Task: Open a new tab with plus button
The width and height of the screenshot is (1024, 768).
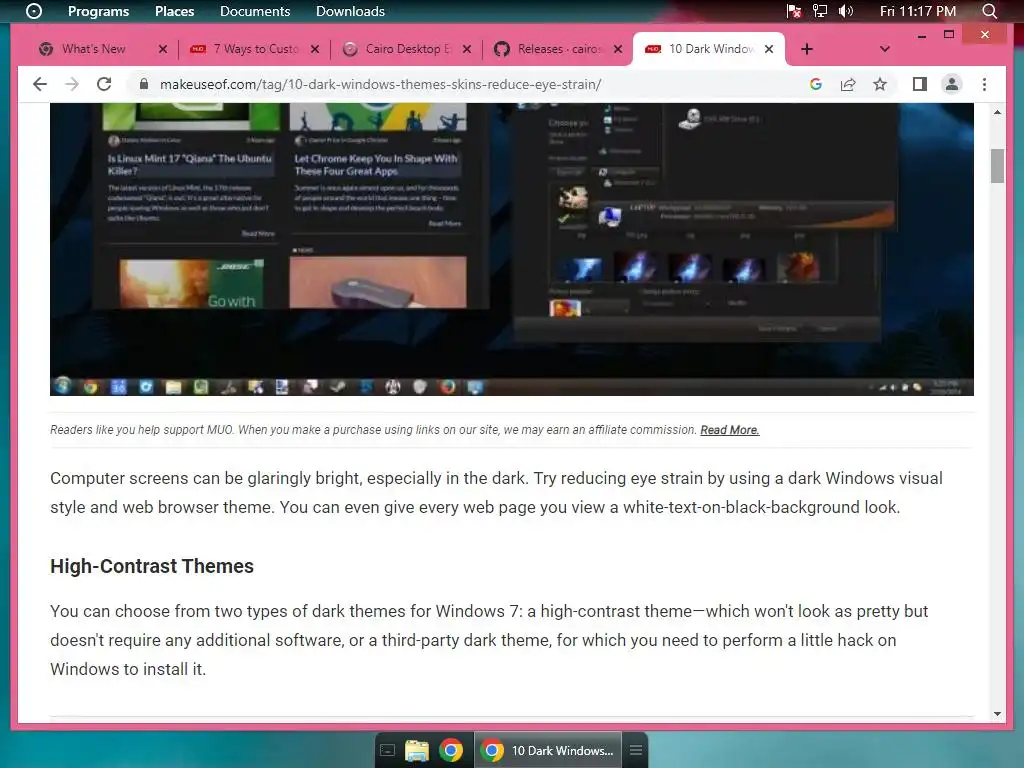Action: coord(807,49)
